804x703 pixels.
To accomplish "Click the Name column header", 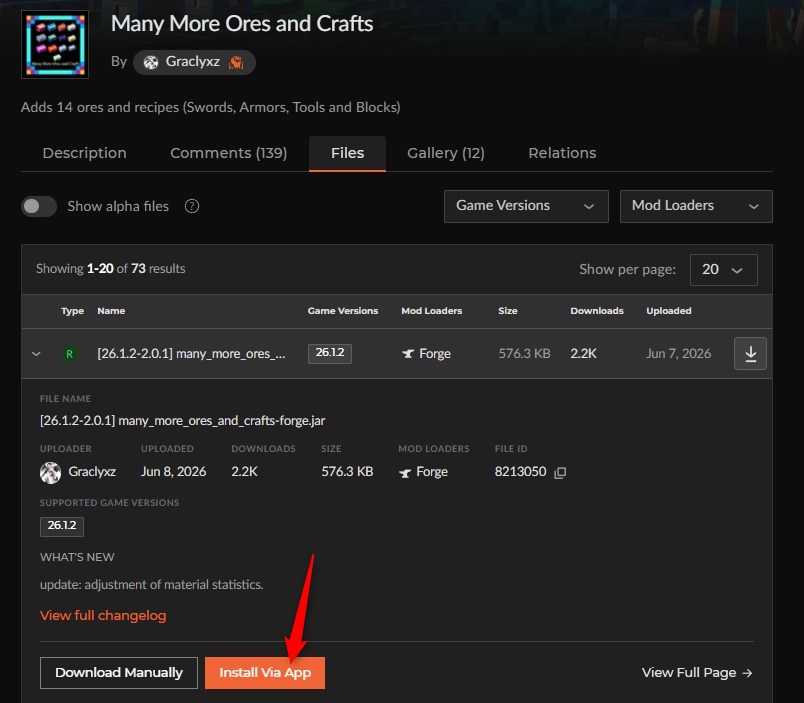I will pos(111,311).
